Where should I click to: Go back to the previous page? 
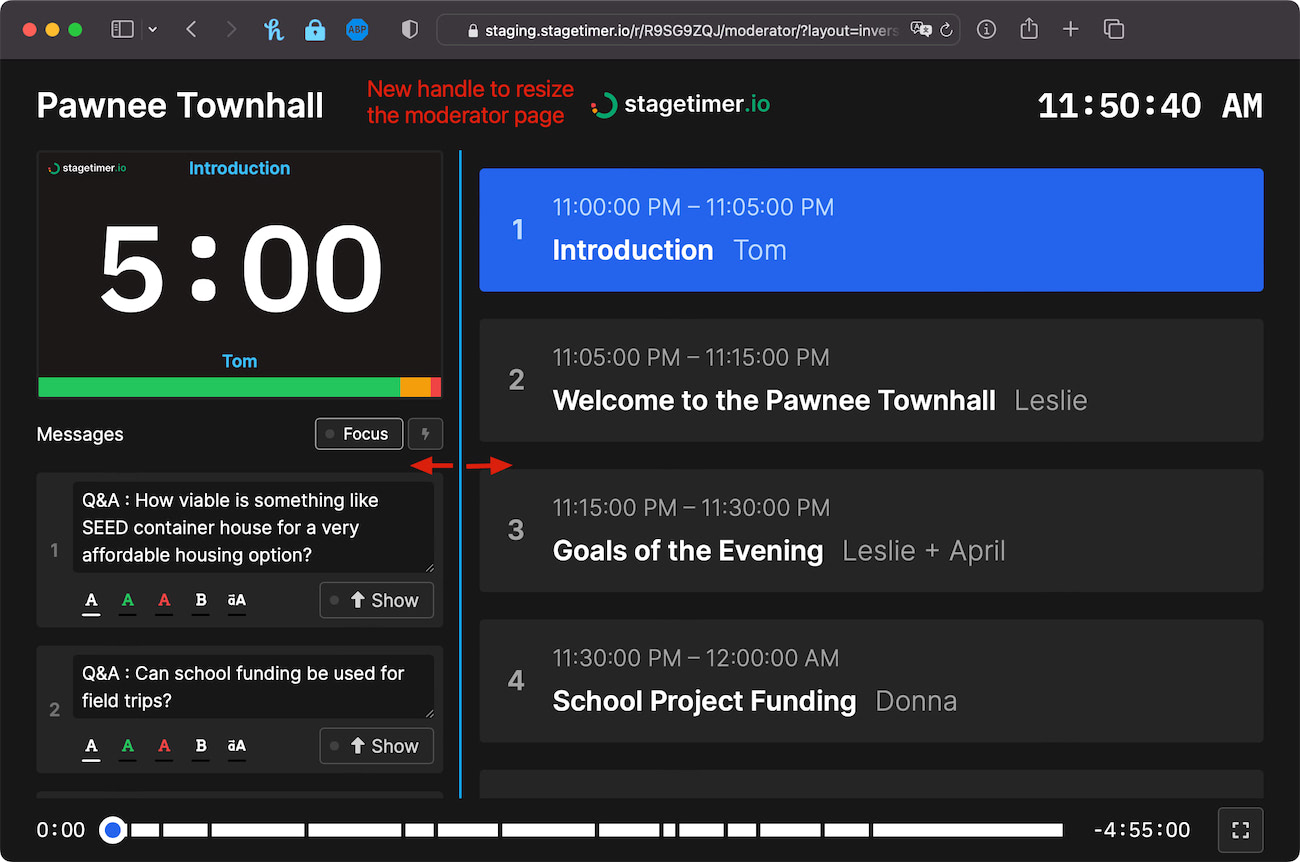[x=191, y=30]
